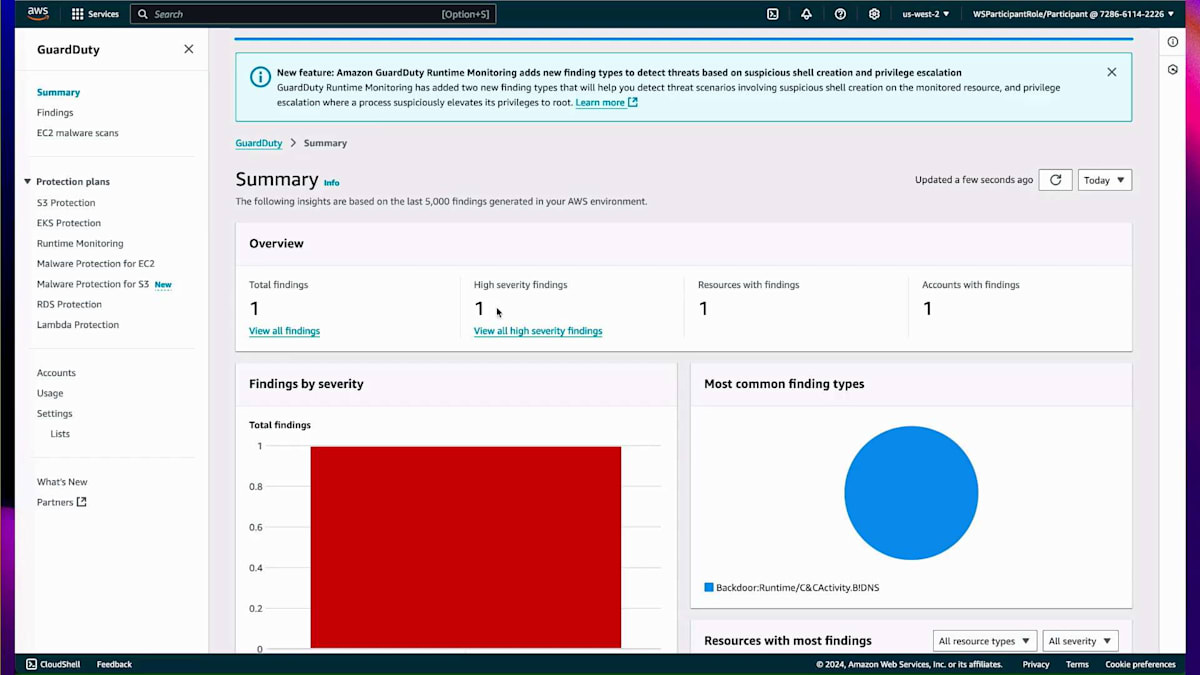Open Malware Protection for S3
1200x675 pixels.
pos(93,284)
